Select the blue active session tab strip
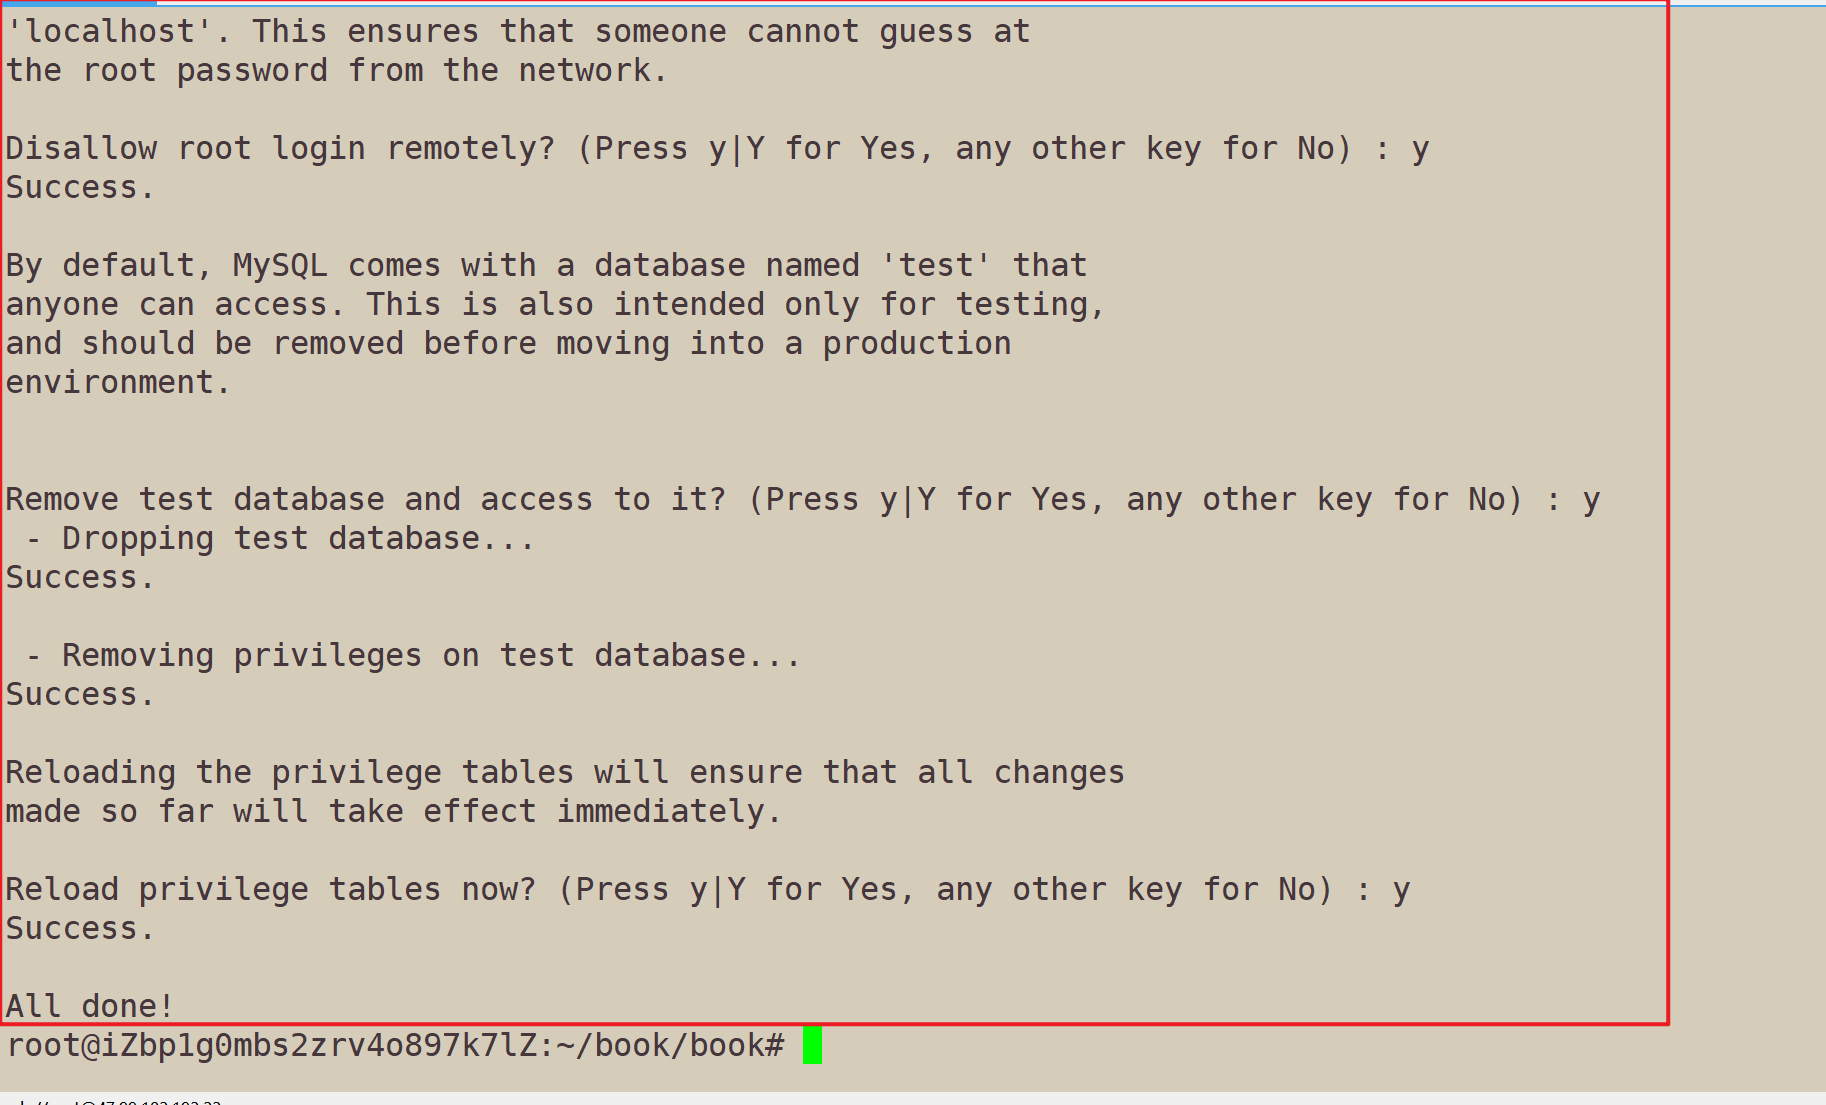1826x1105 pixels. pyautogui.click(x=78, y=3)
